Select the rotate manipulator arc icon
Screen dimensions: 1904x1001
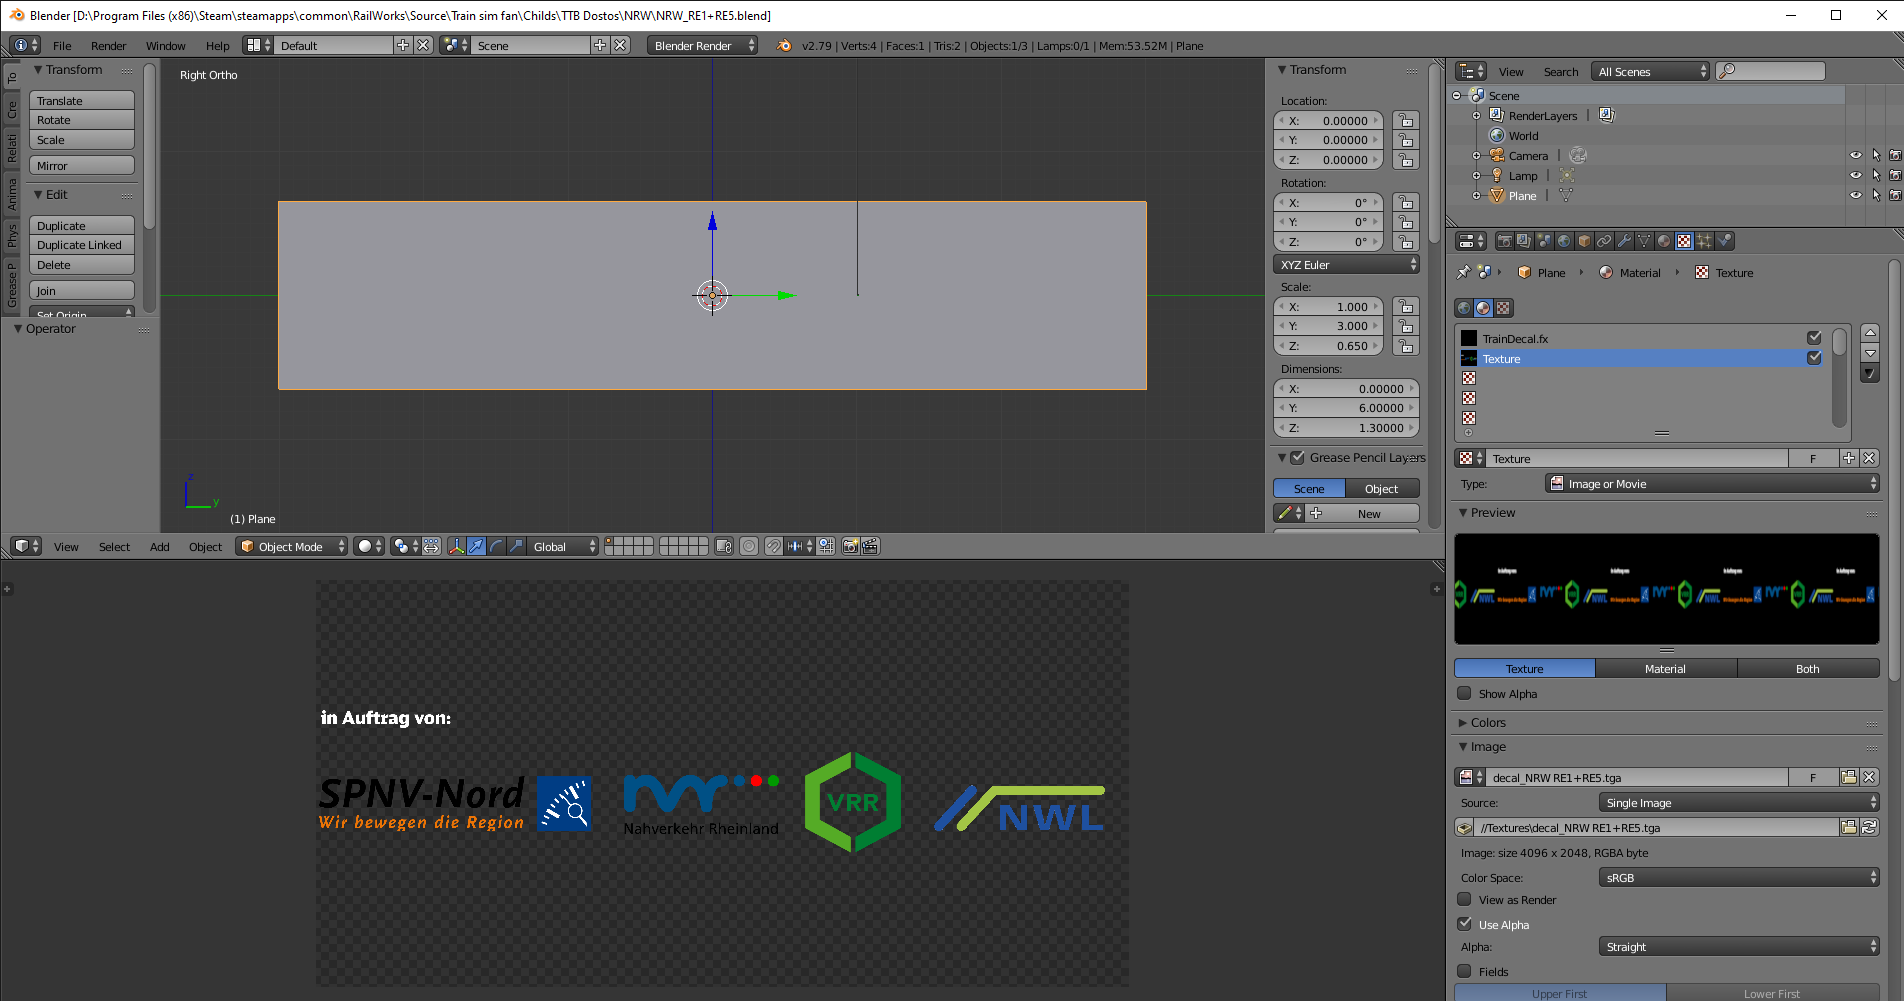pos(496,546)
